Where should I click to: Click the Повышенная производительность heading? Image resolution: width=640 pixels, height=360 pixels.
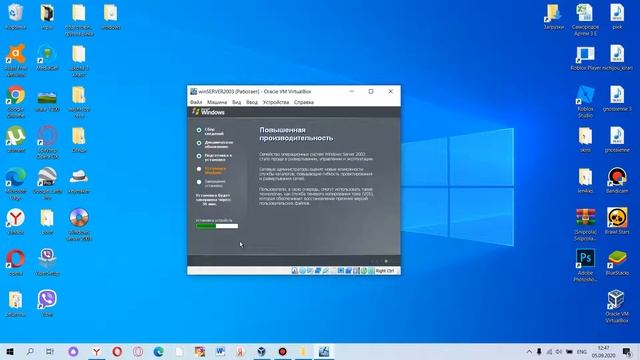coord(296,134)
